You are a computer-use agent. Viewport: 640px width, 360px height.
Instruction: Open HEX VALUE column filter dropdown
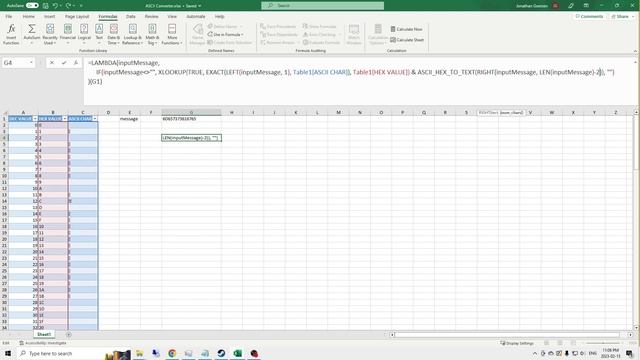click(64, 119)
